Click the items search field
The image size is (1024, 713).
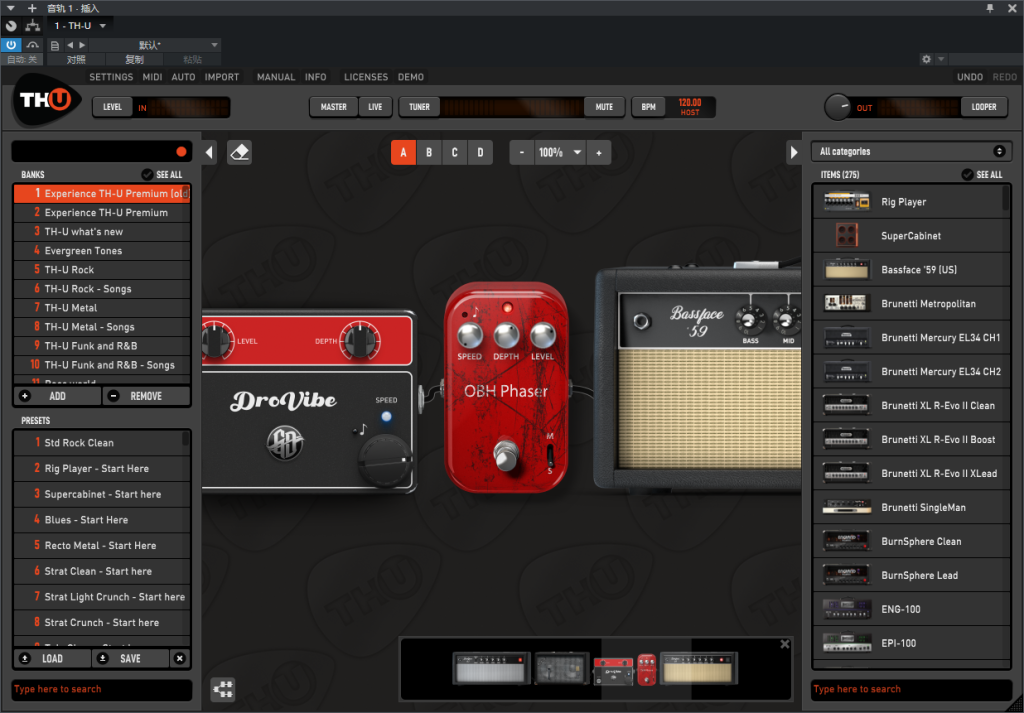pyautogui.click(x=912, y=689)
